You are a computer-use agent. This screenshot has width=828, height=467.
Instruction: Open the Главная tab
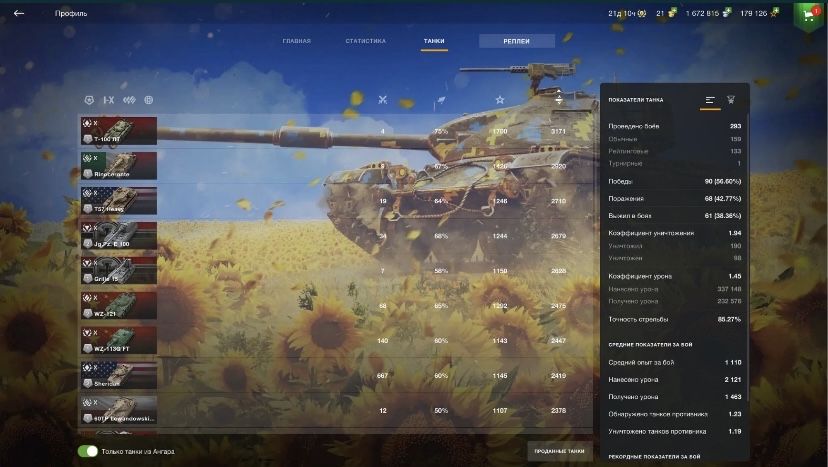(x=296, y=41)
